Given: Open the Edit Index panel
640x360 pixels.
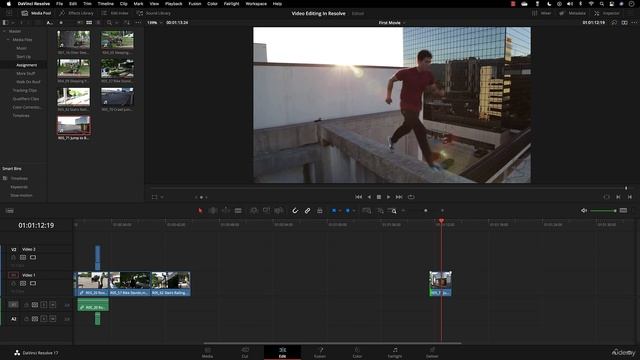Looking at the screenshot, I should (x=115, y=13).
